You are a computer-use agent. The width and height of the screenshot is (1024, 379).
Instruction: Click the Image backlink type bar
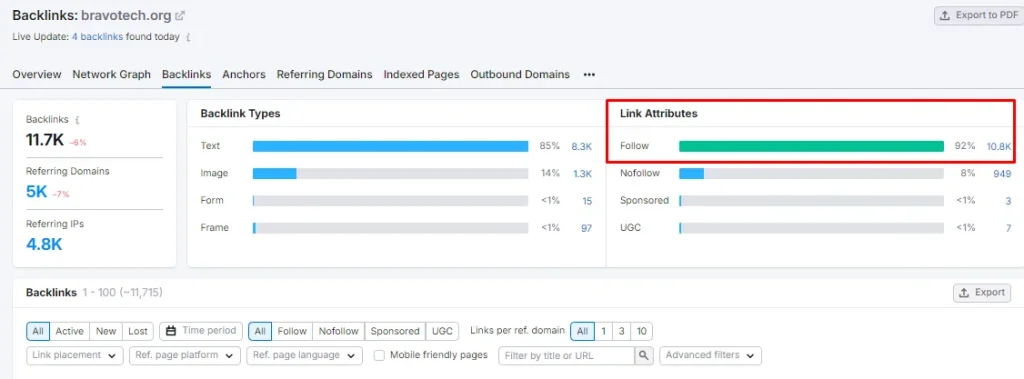[x=391, y=174]
